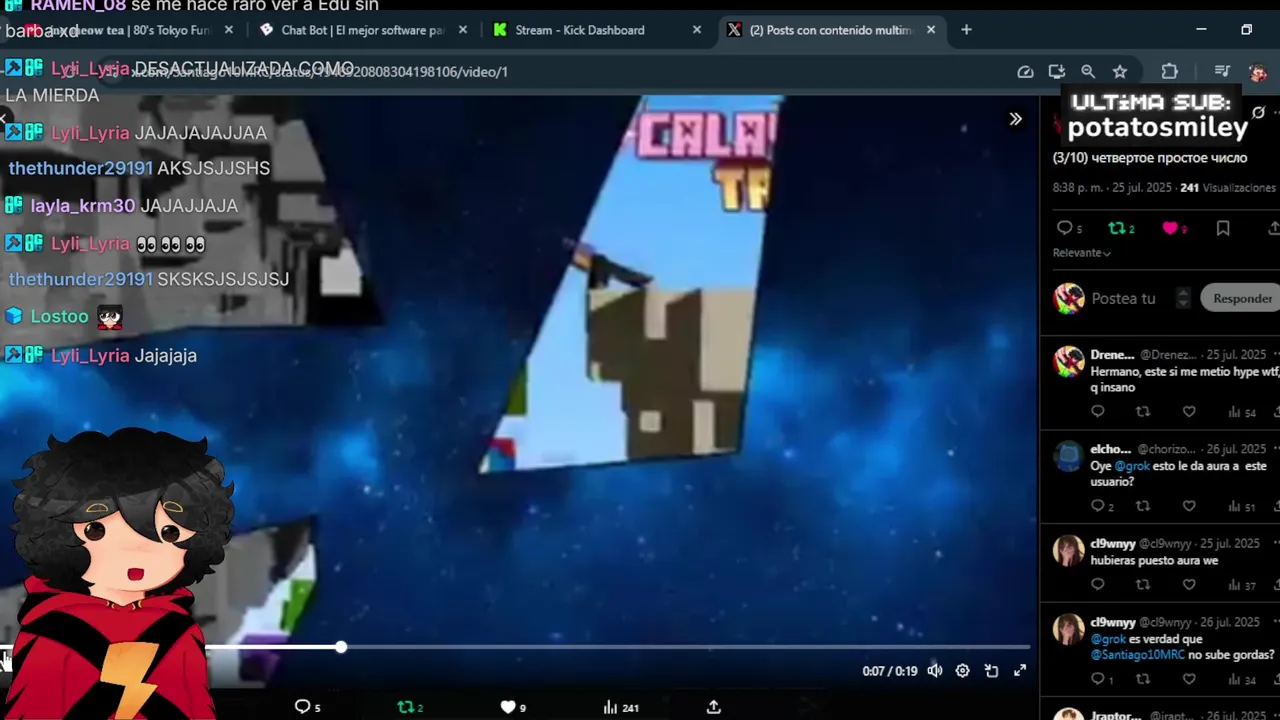1280x720 pixels.
Task: Focus the 'Postea tu' reply field
Action: (1123, 298)
